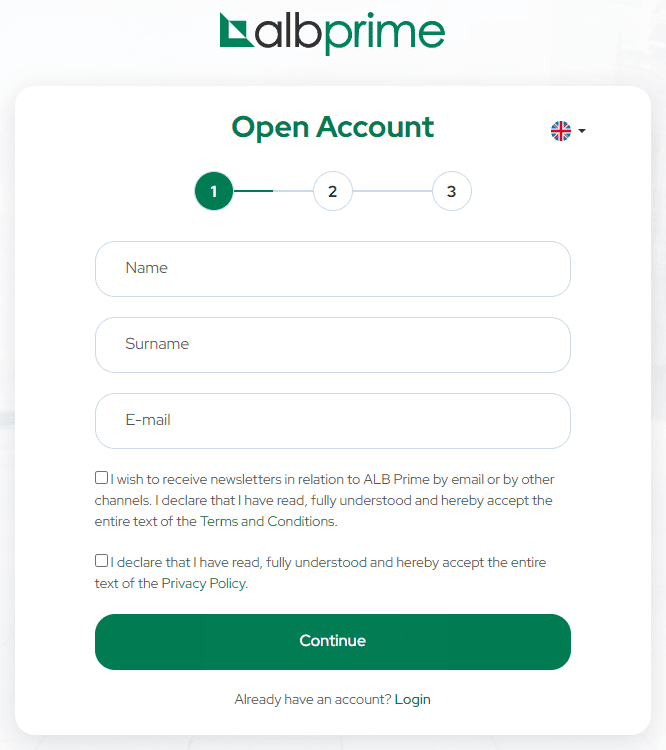The image size is (666, 750).
Task: Click the UK flag language icon
Action: (561, 131)
